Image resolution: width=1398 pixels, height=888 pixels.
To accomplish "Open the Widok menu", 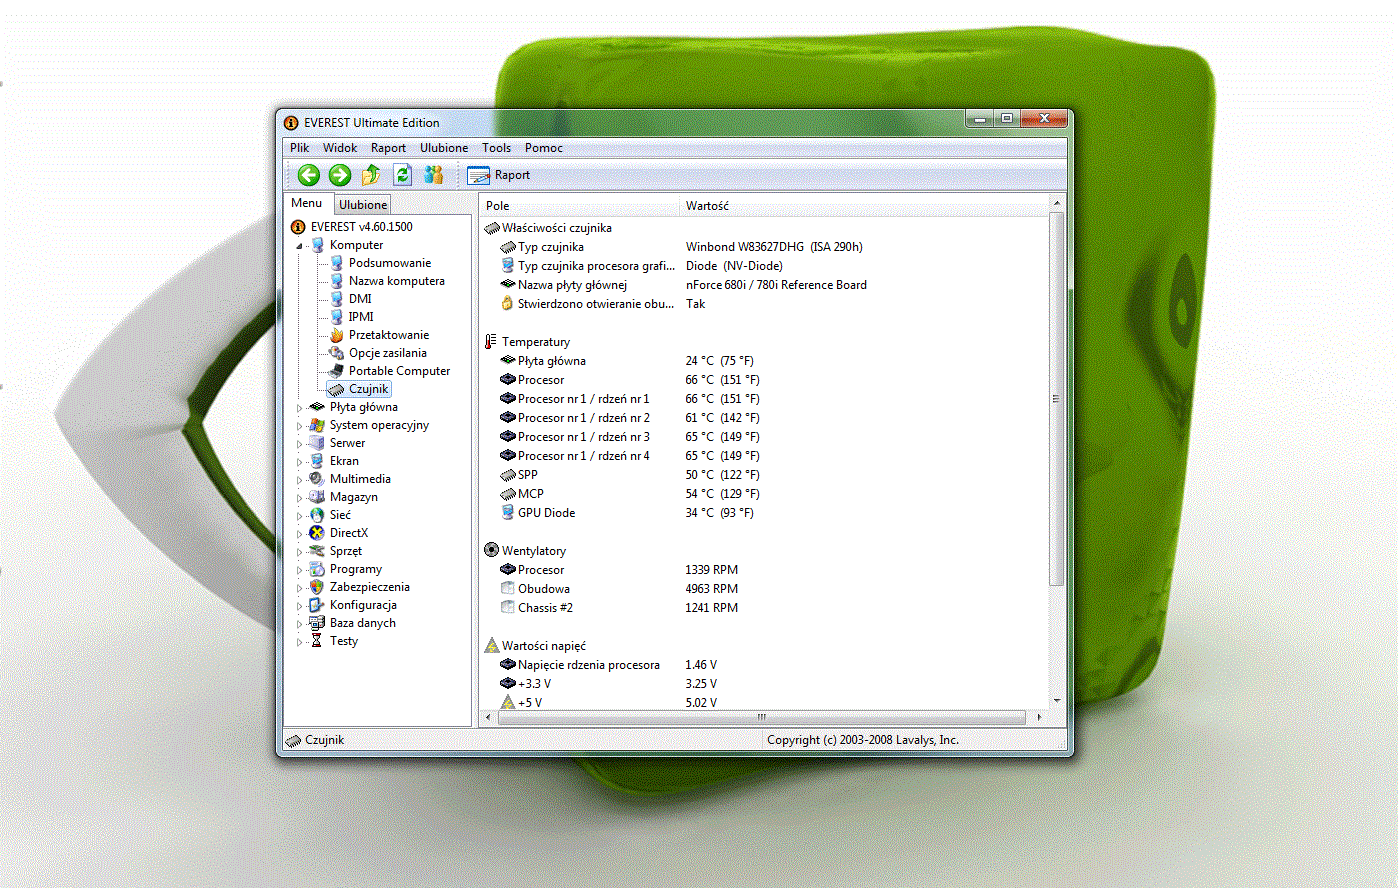I will [x=340, y=148].
